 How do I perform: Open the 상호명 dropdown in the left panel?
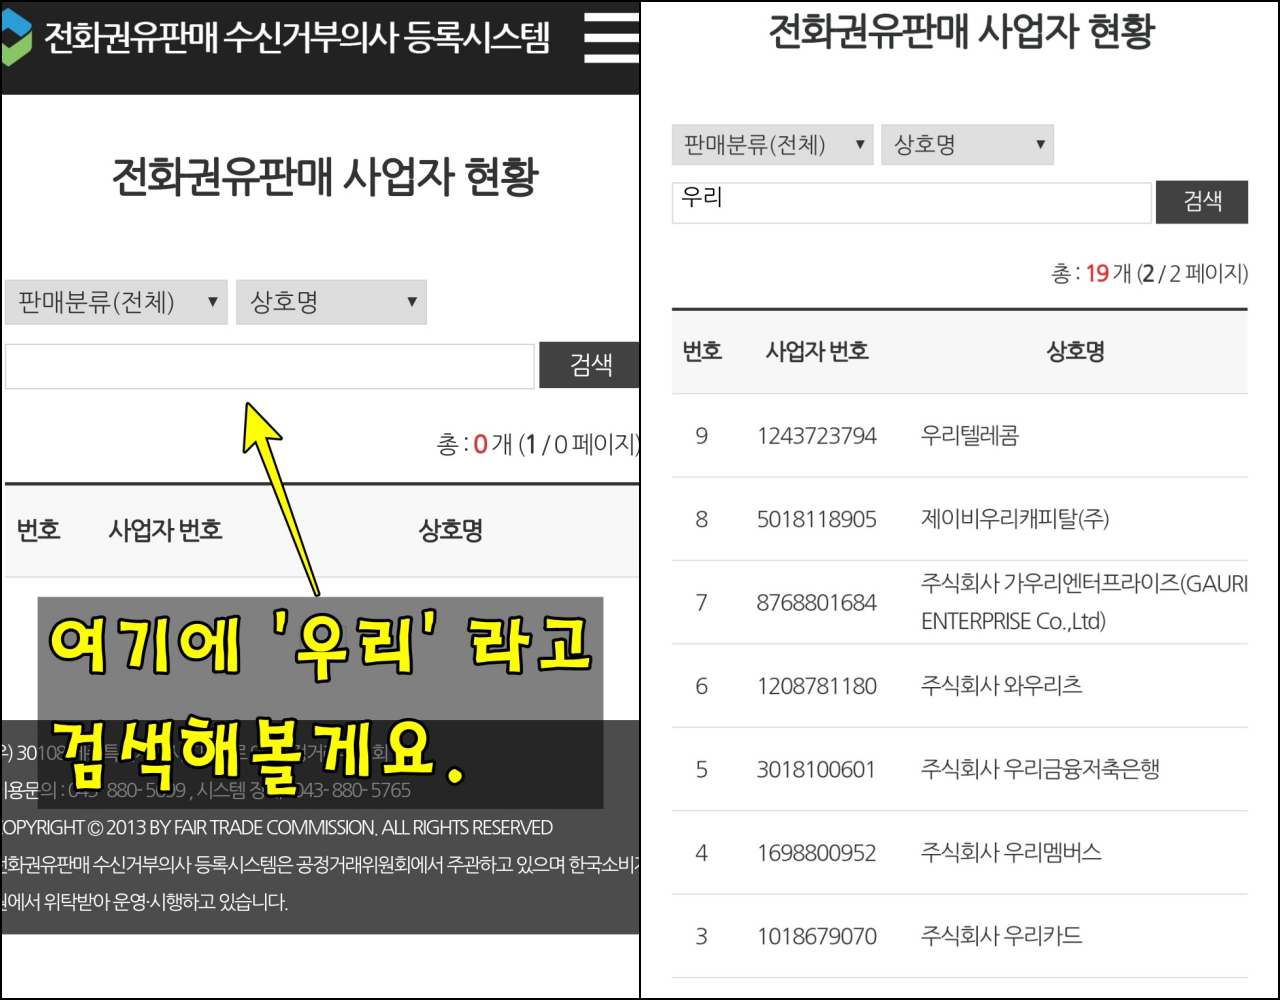(x=331, y=302)
